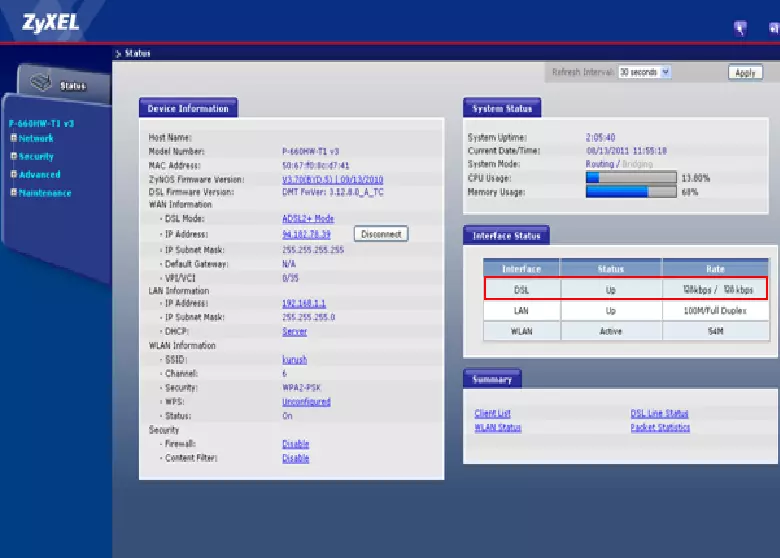Click the MAC Address value
The image size is (780, 558).
pos(315,165)
